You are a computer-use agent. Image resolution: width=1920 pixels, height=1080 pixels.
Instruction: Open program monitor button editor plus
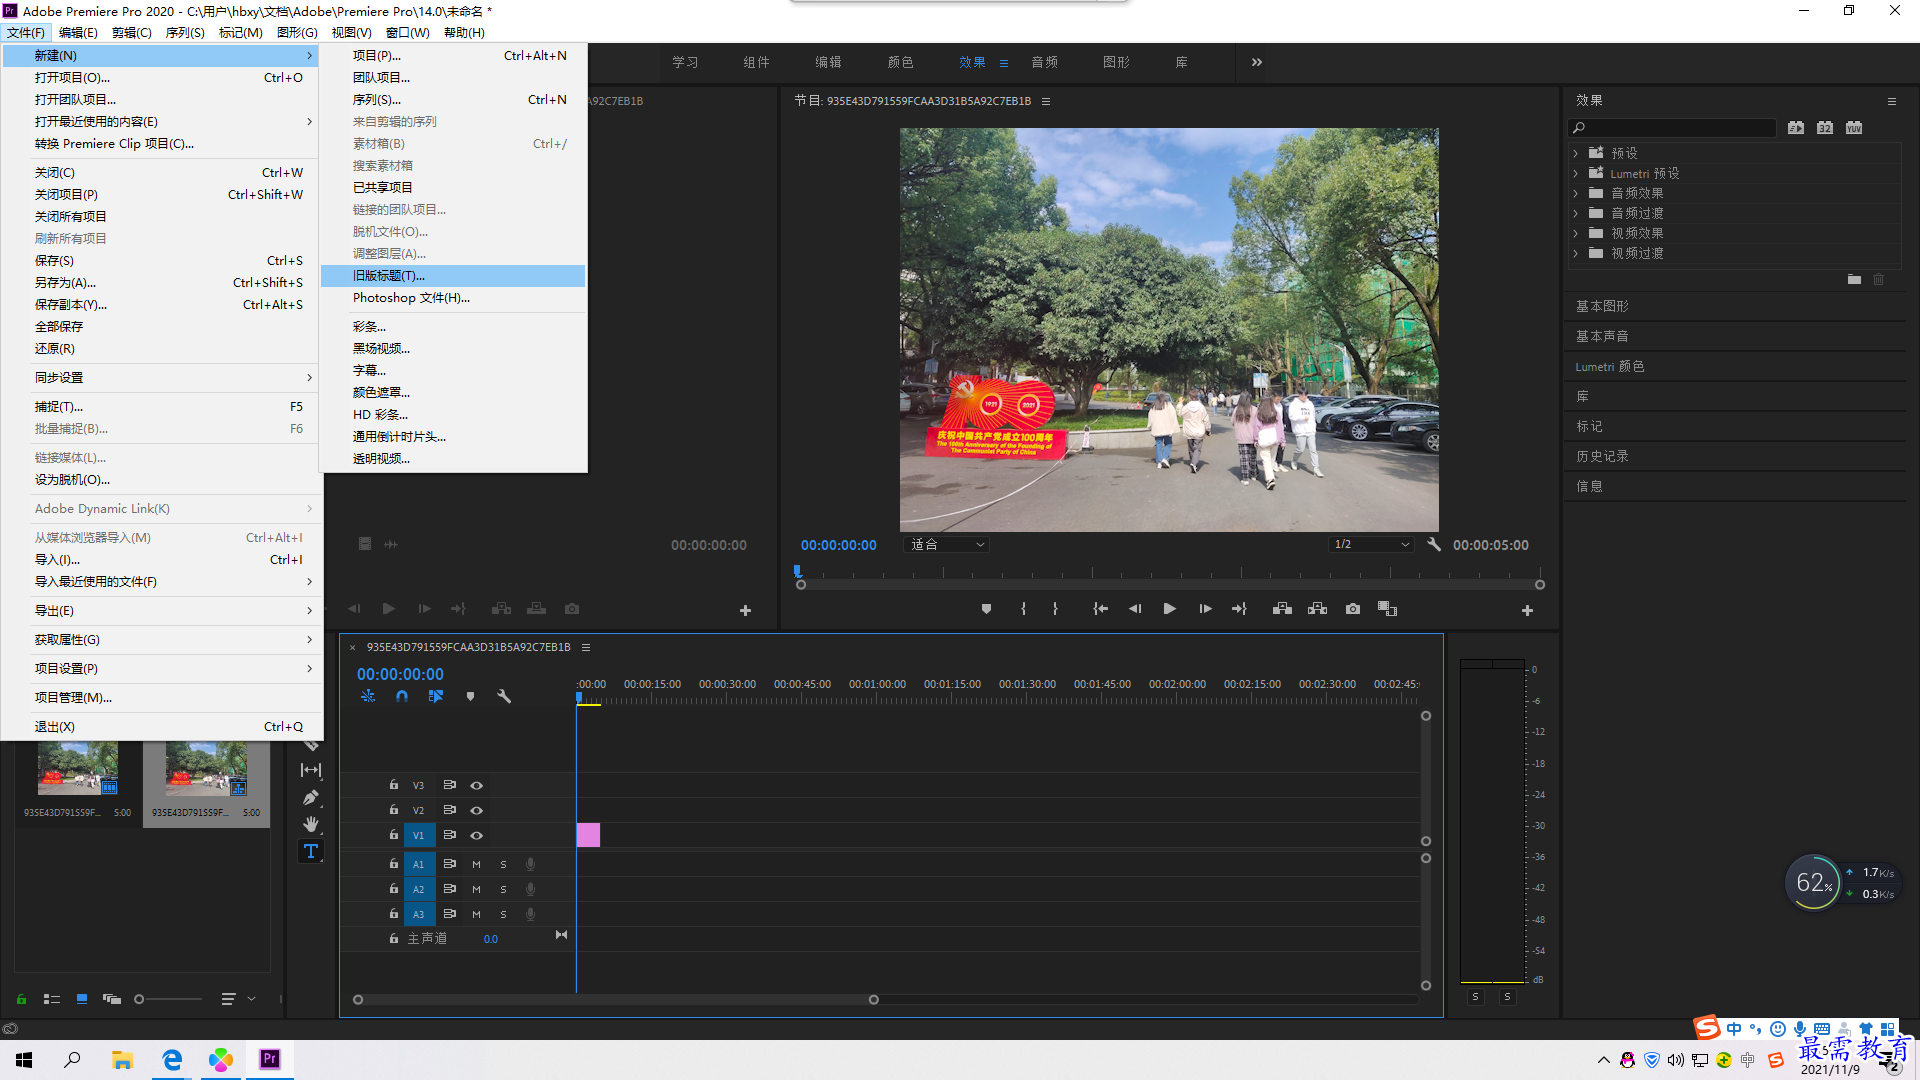[1527, 610]
